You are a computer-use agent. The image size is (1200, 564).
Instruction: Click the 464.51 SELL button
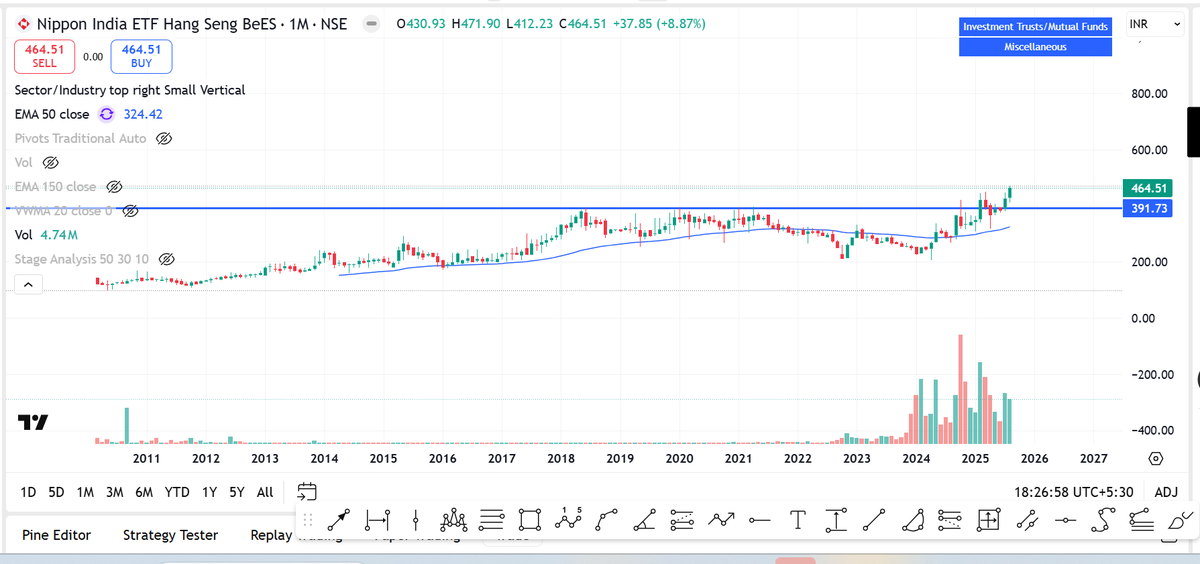(44, 56)
